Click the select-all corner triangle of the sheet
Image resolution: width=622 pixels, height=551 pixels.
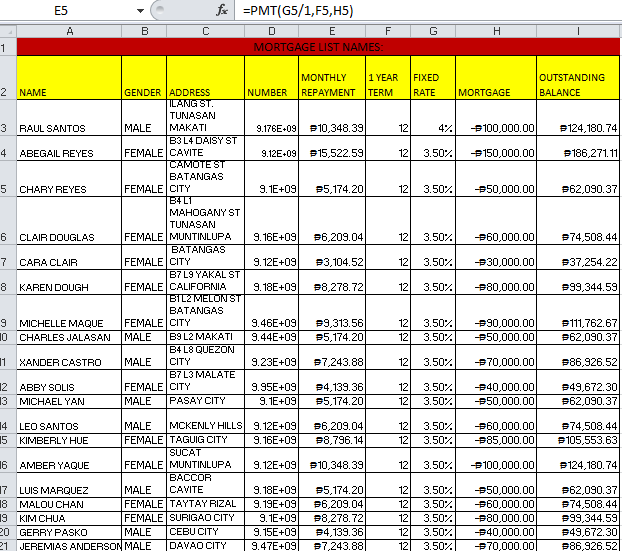(x=8, y=31)
